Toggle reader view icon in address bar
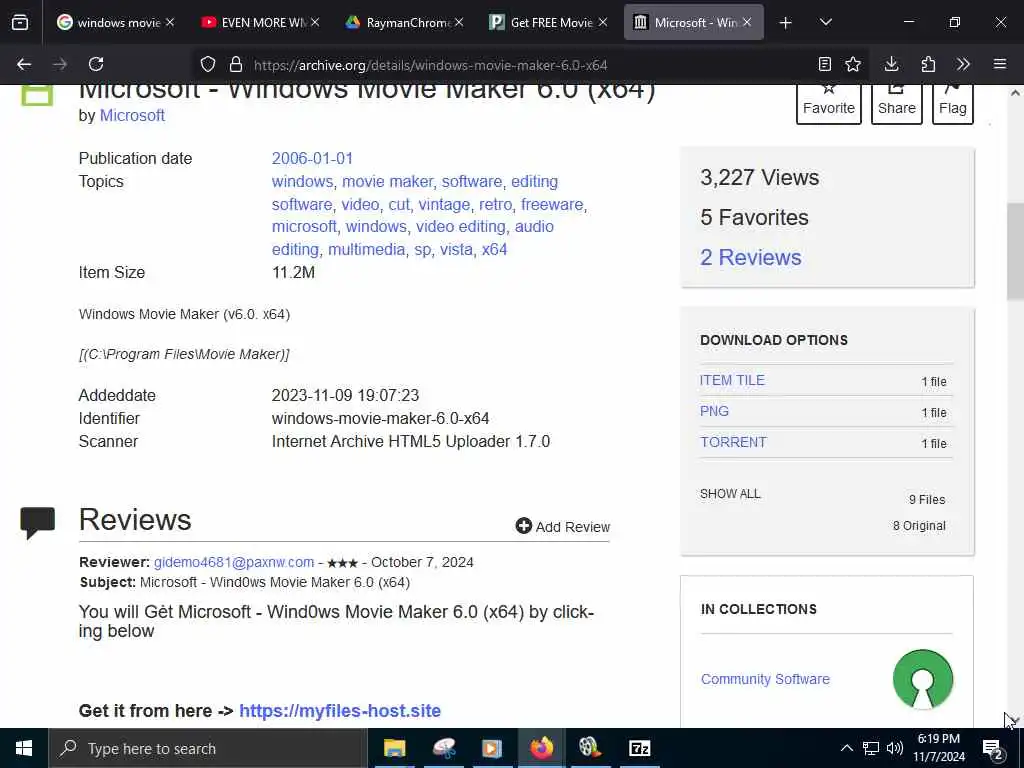This screenshot has height=768, width=1024. [825, 64]
